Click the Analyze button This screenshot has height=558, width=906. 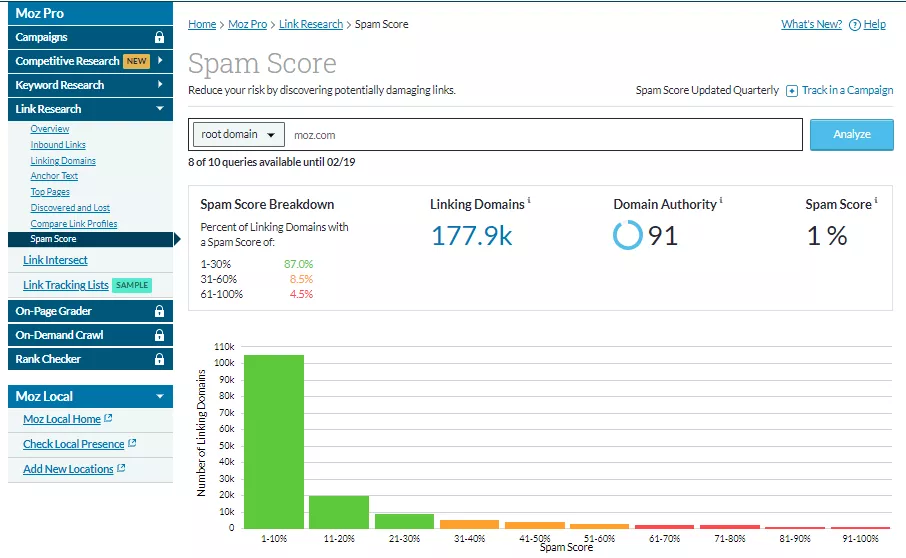tap(852, 135)
